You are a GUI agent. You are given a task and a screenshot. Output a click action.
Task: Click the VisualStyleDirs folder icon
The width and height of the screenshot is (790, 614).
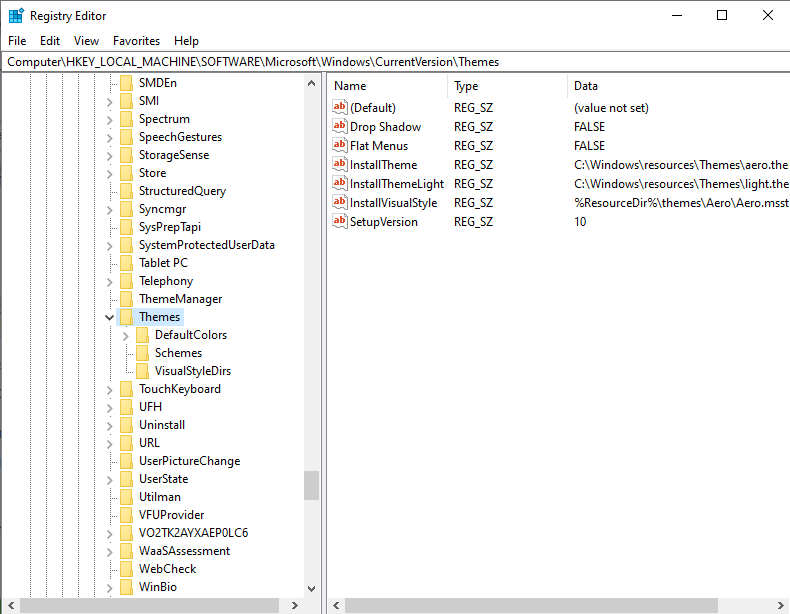tap(143, 371)
